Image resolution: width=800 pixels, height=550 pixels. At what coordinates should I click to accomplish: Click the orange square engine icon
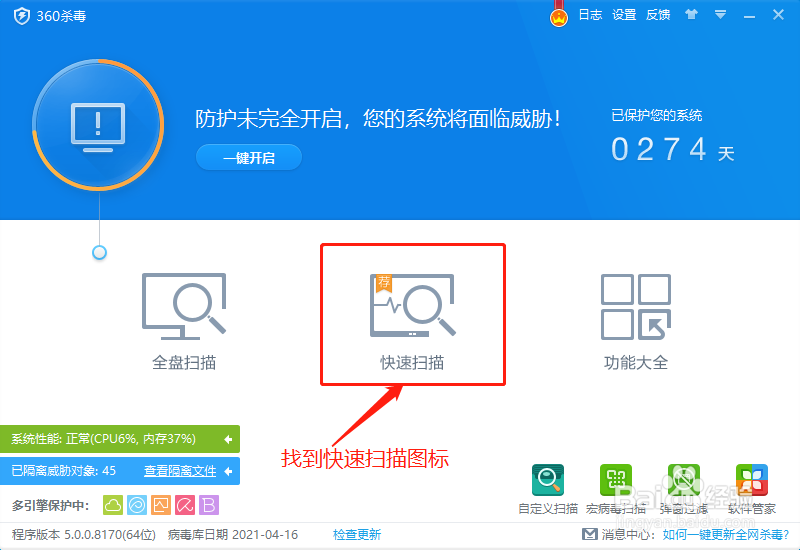(x=161, y=505)
